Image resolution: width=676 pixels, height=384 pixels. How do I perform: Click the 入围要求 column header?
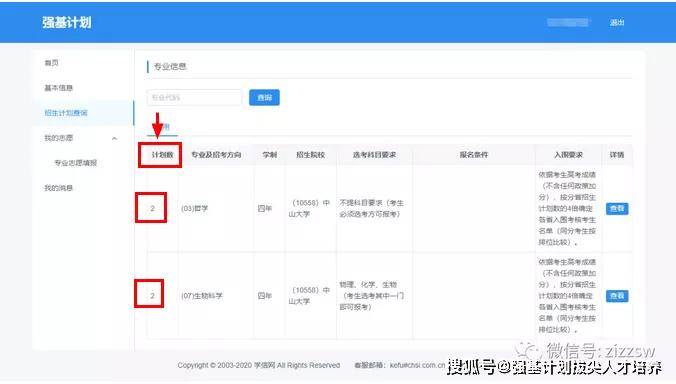(568, 155)
